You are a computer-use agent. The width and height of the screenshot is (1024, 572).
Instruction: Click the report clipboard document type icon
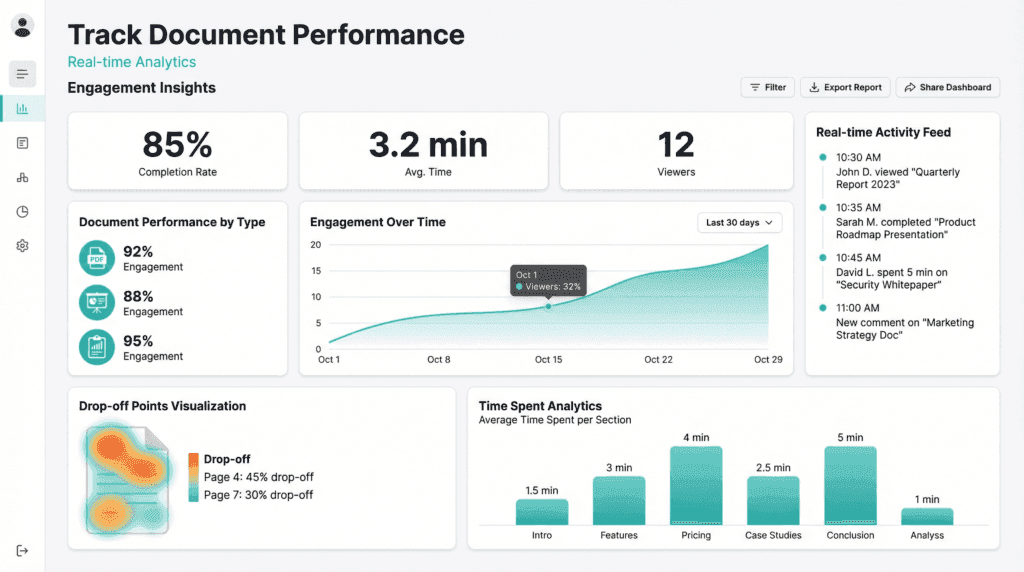click(x=97, y=347)
